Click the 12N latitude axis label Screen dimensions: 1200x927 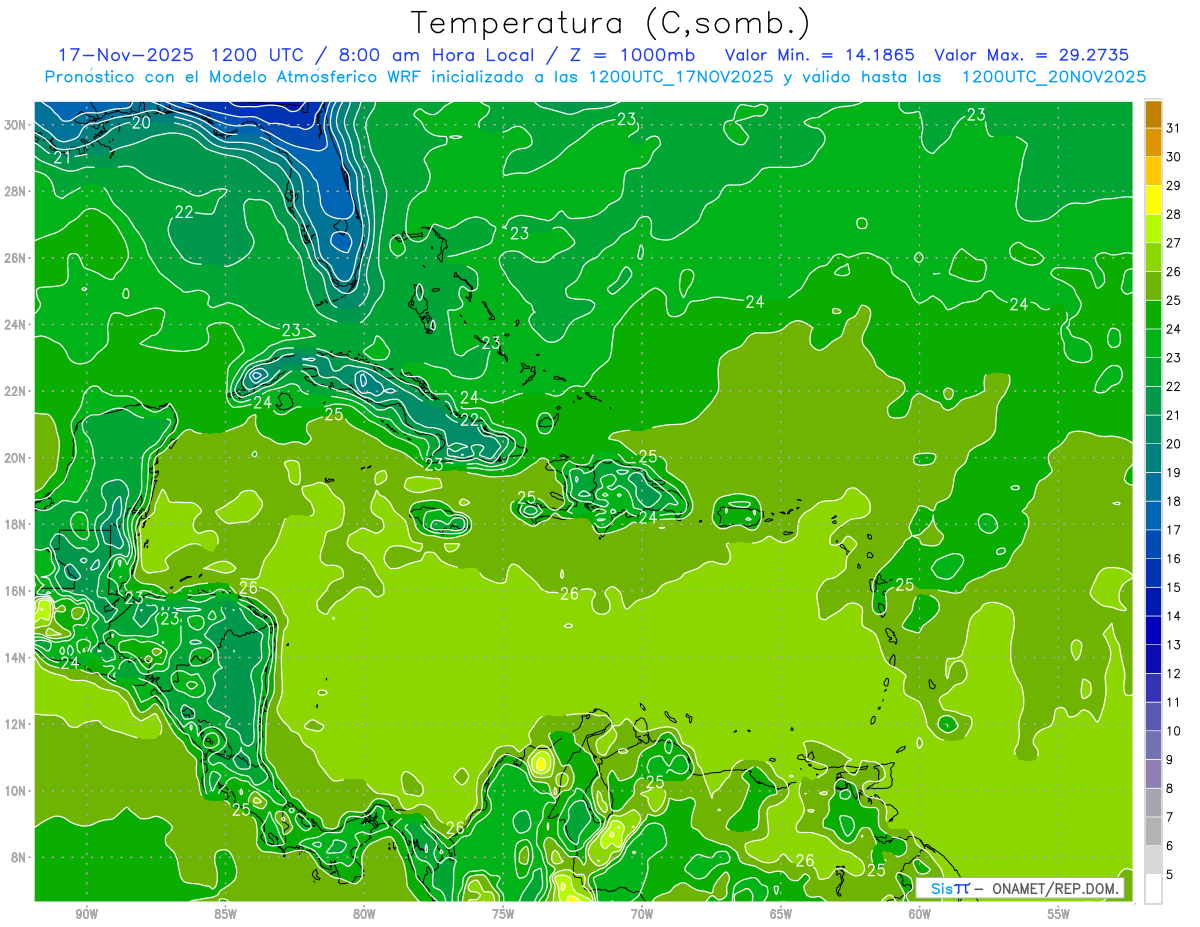(x=17, y=724)
